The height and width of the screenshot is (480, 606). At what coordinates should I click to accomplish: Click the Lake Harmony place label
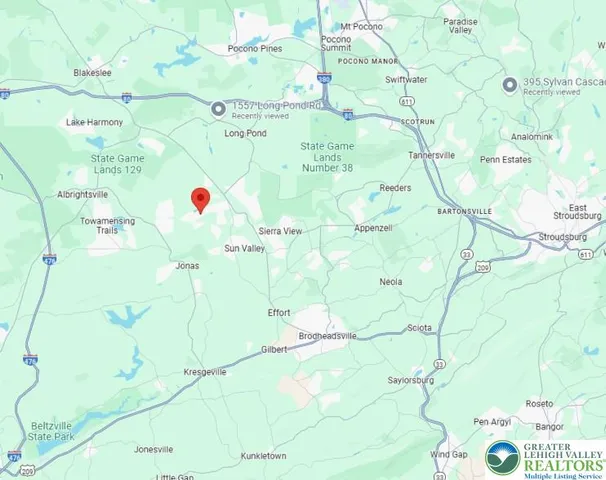pos(94,123)
